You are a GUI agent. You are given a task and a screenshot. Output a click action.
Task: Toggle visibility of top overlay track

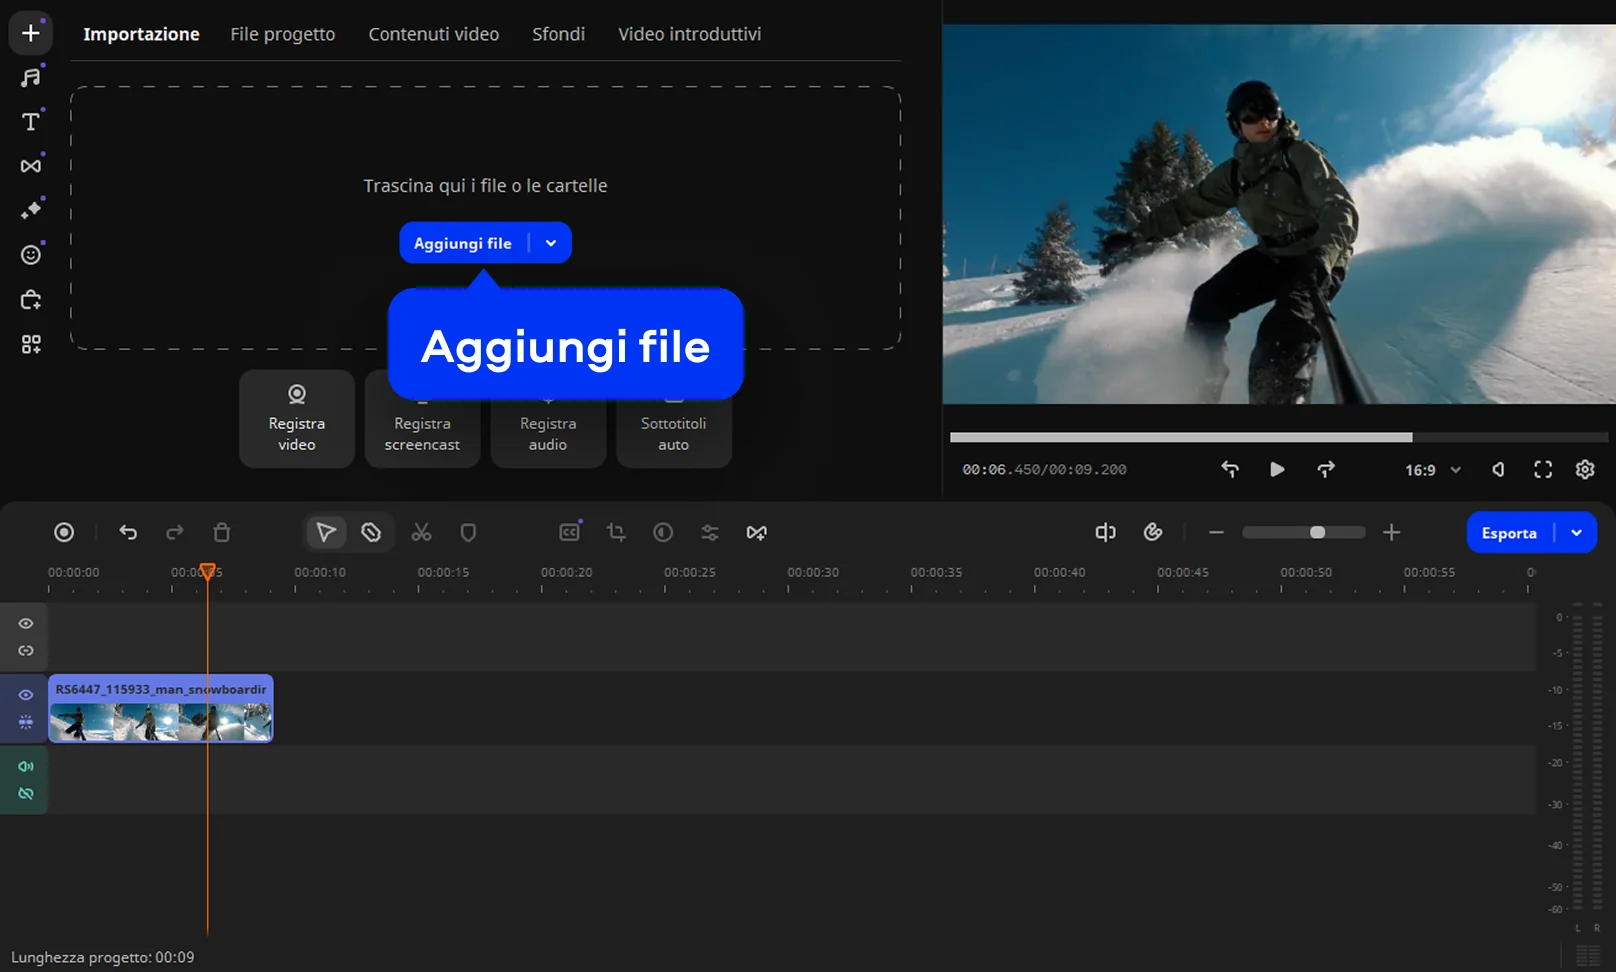pos(26,624)
